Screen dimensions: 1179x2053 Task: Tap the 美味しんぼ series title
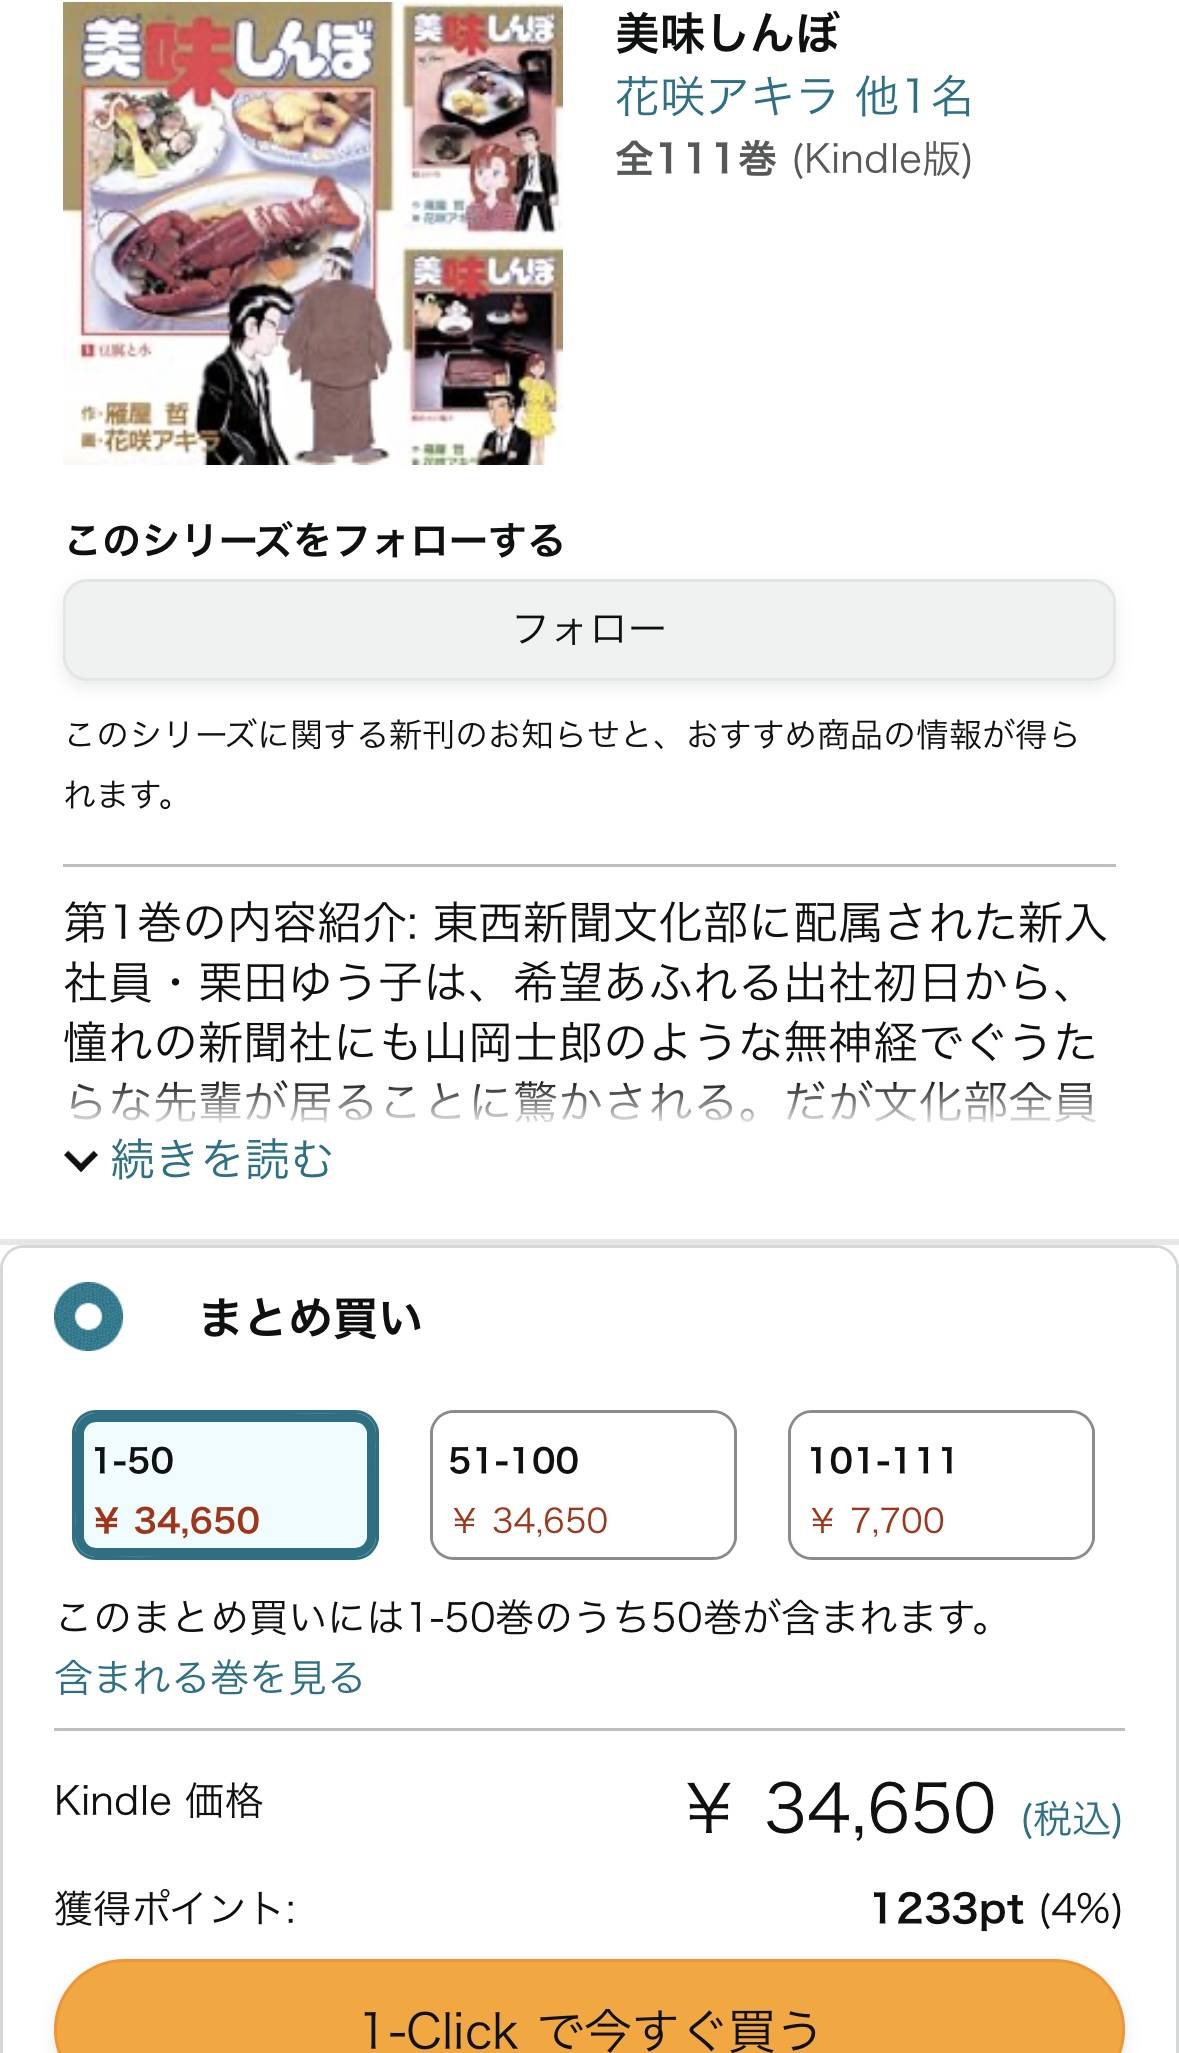pyautogui.click(x=727, y=34)
